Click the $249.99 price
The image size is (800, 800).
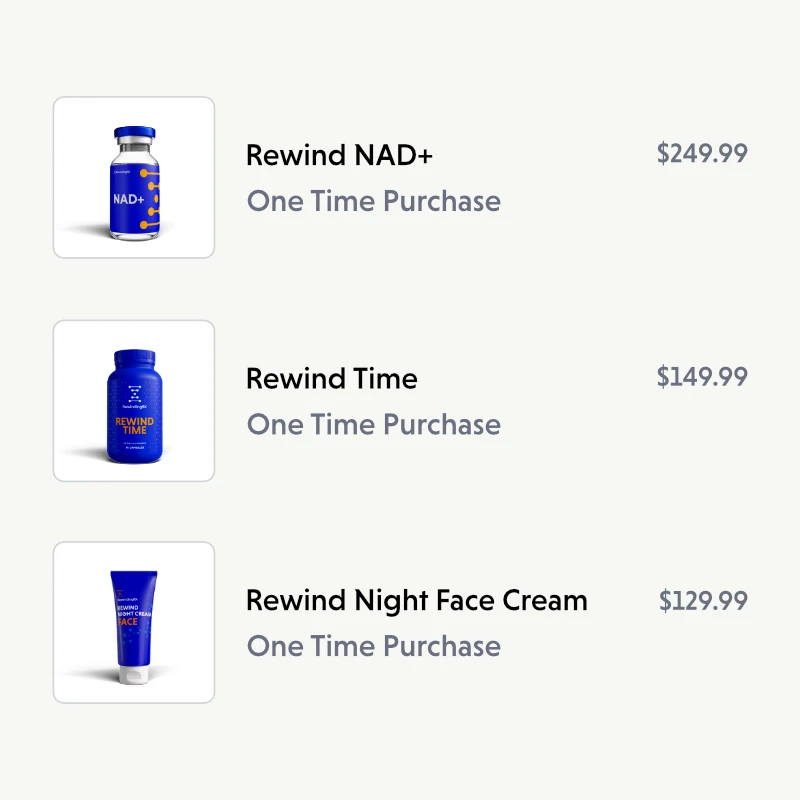[x=702, y=153]
